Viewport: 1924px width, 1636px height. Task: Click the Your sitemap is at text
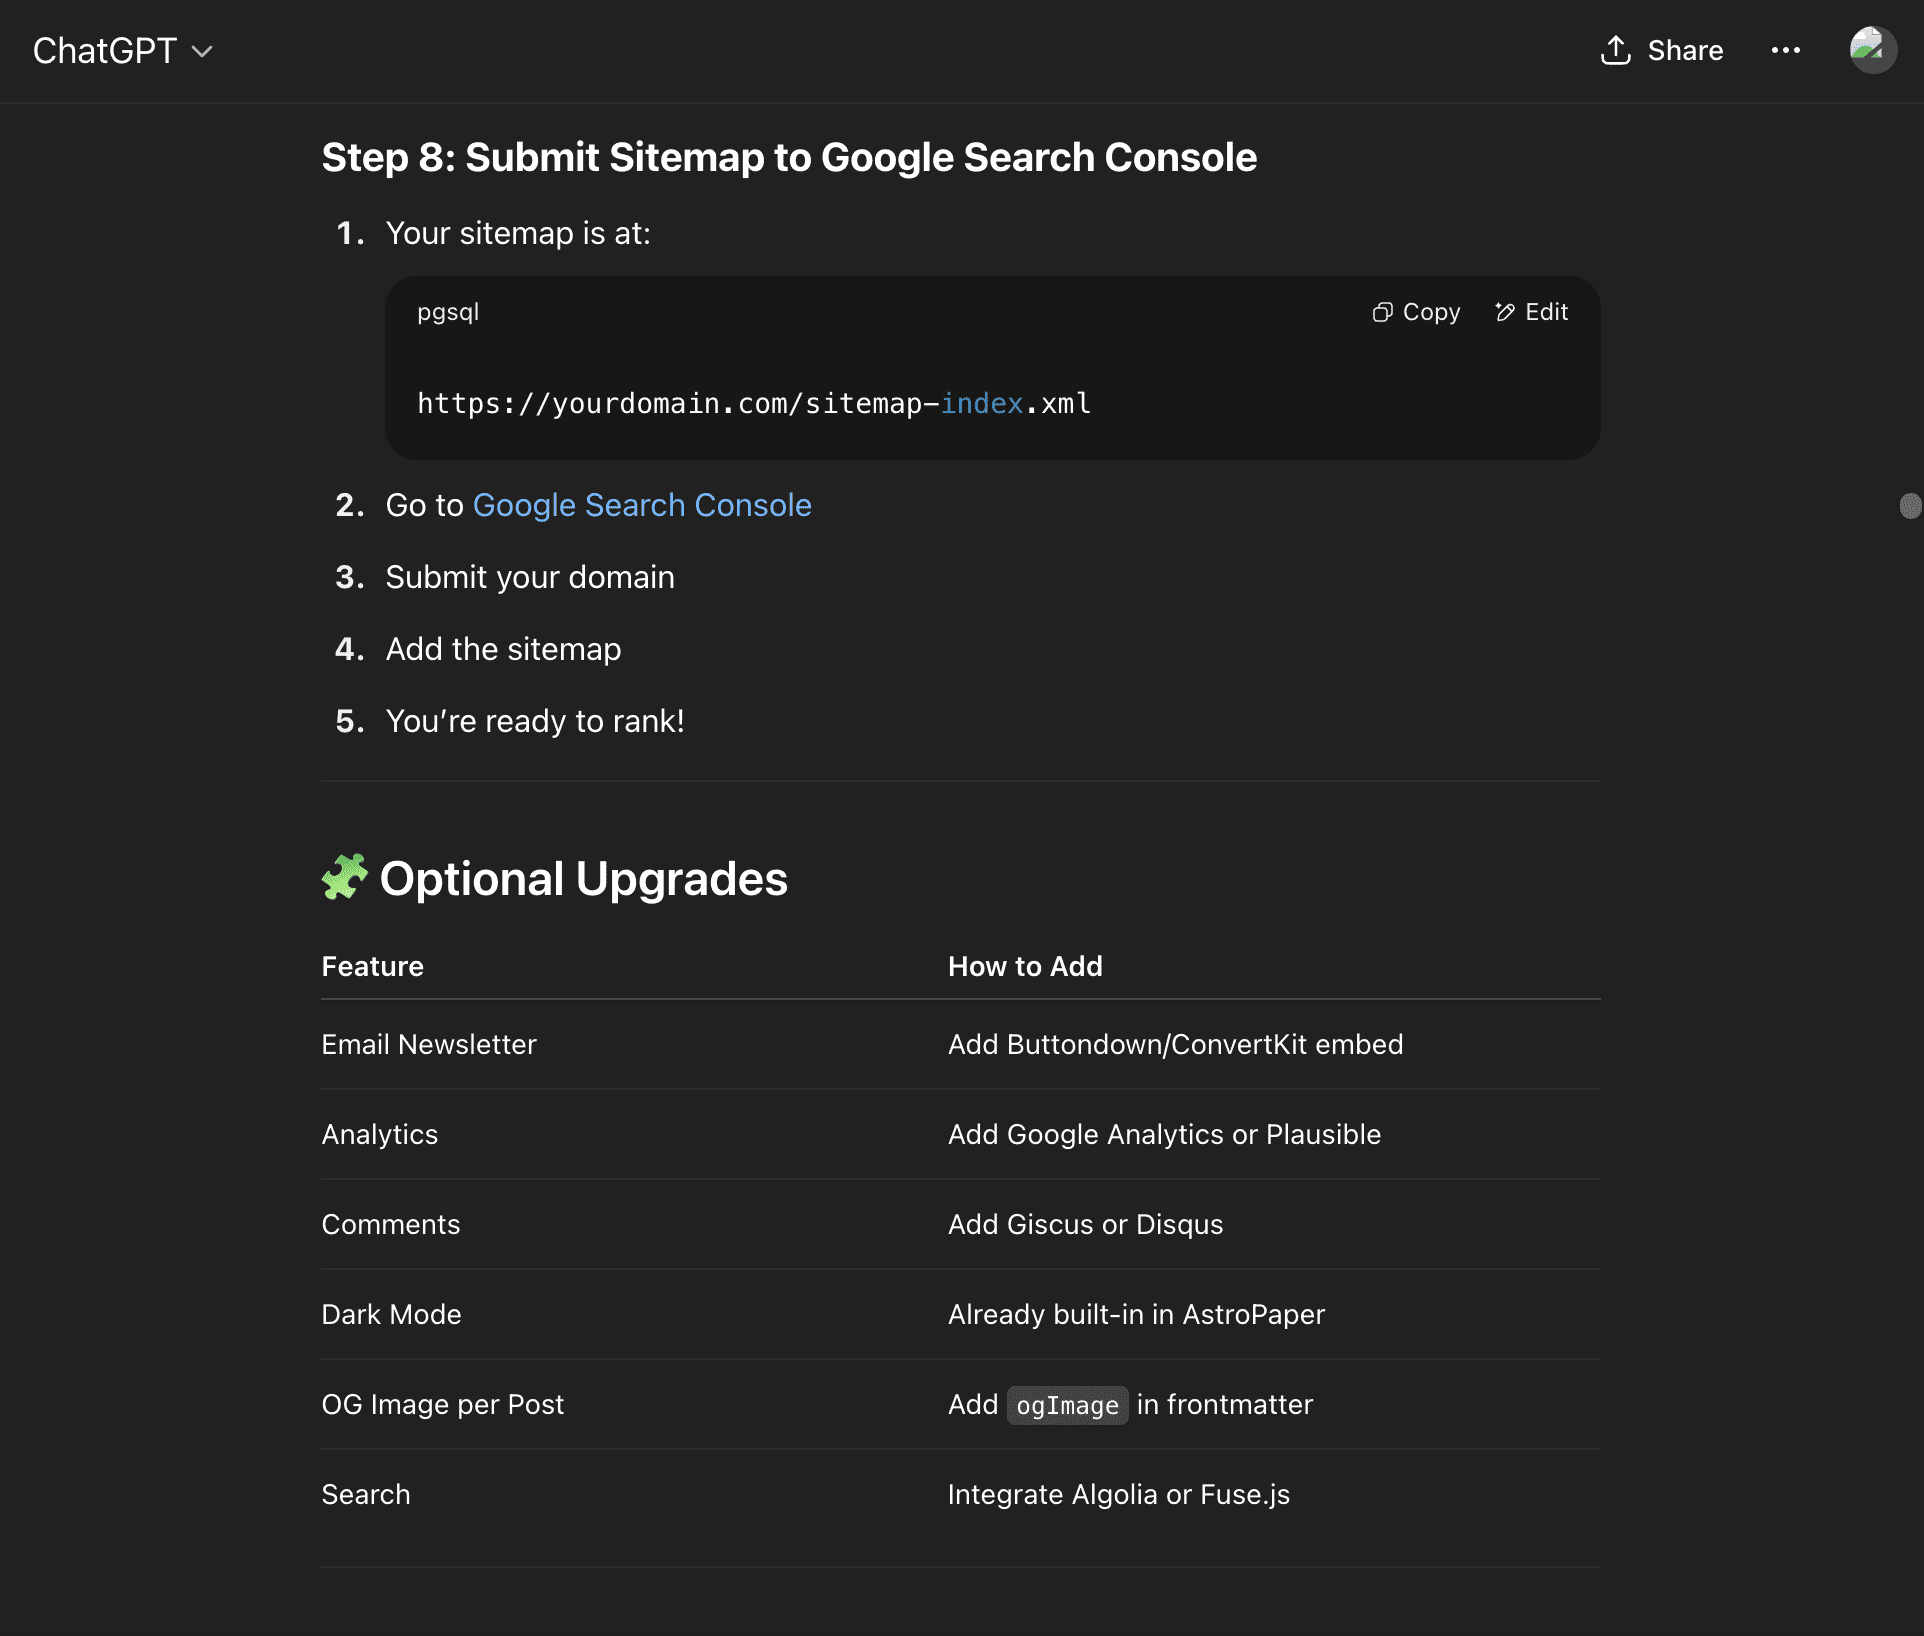point(518,233)
